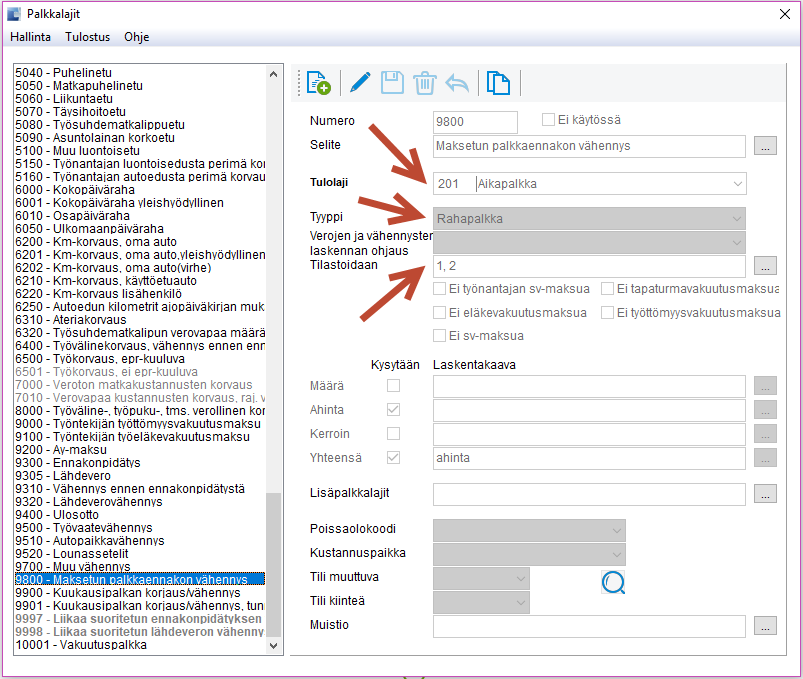
Task: Click the Yhteensä formula field with ahinta
Action: click(589, 458)
